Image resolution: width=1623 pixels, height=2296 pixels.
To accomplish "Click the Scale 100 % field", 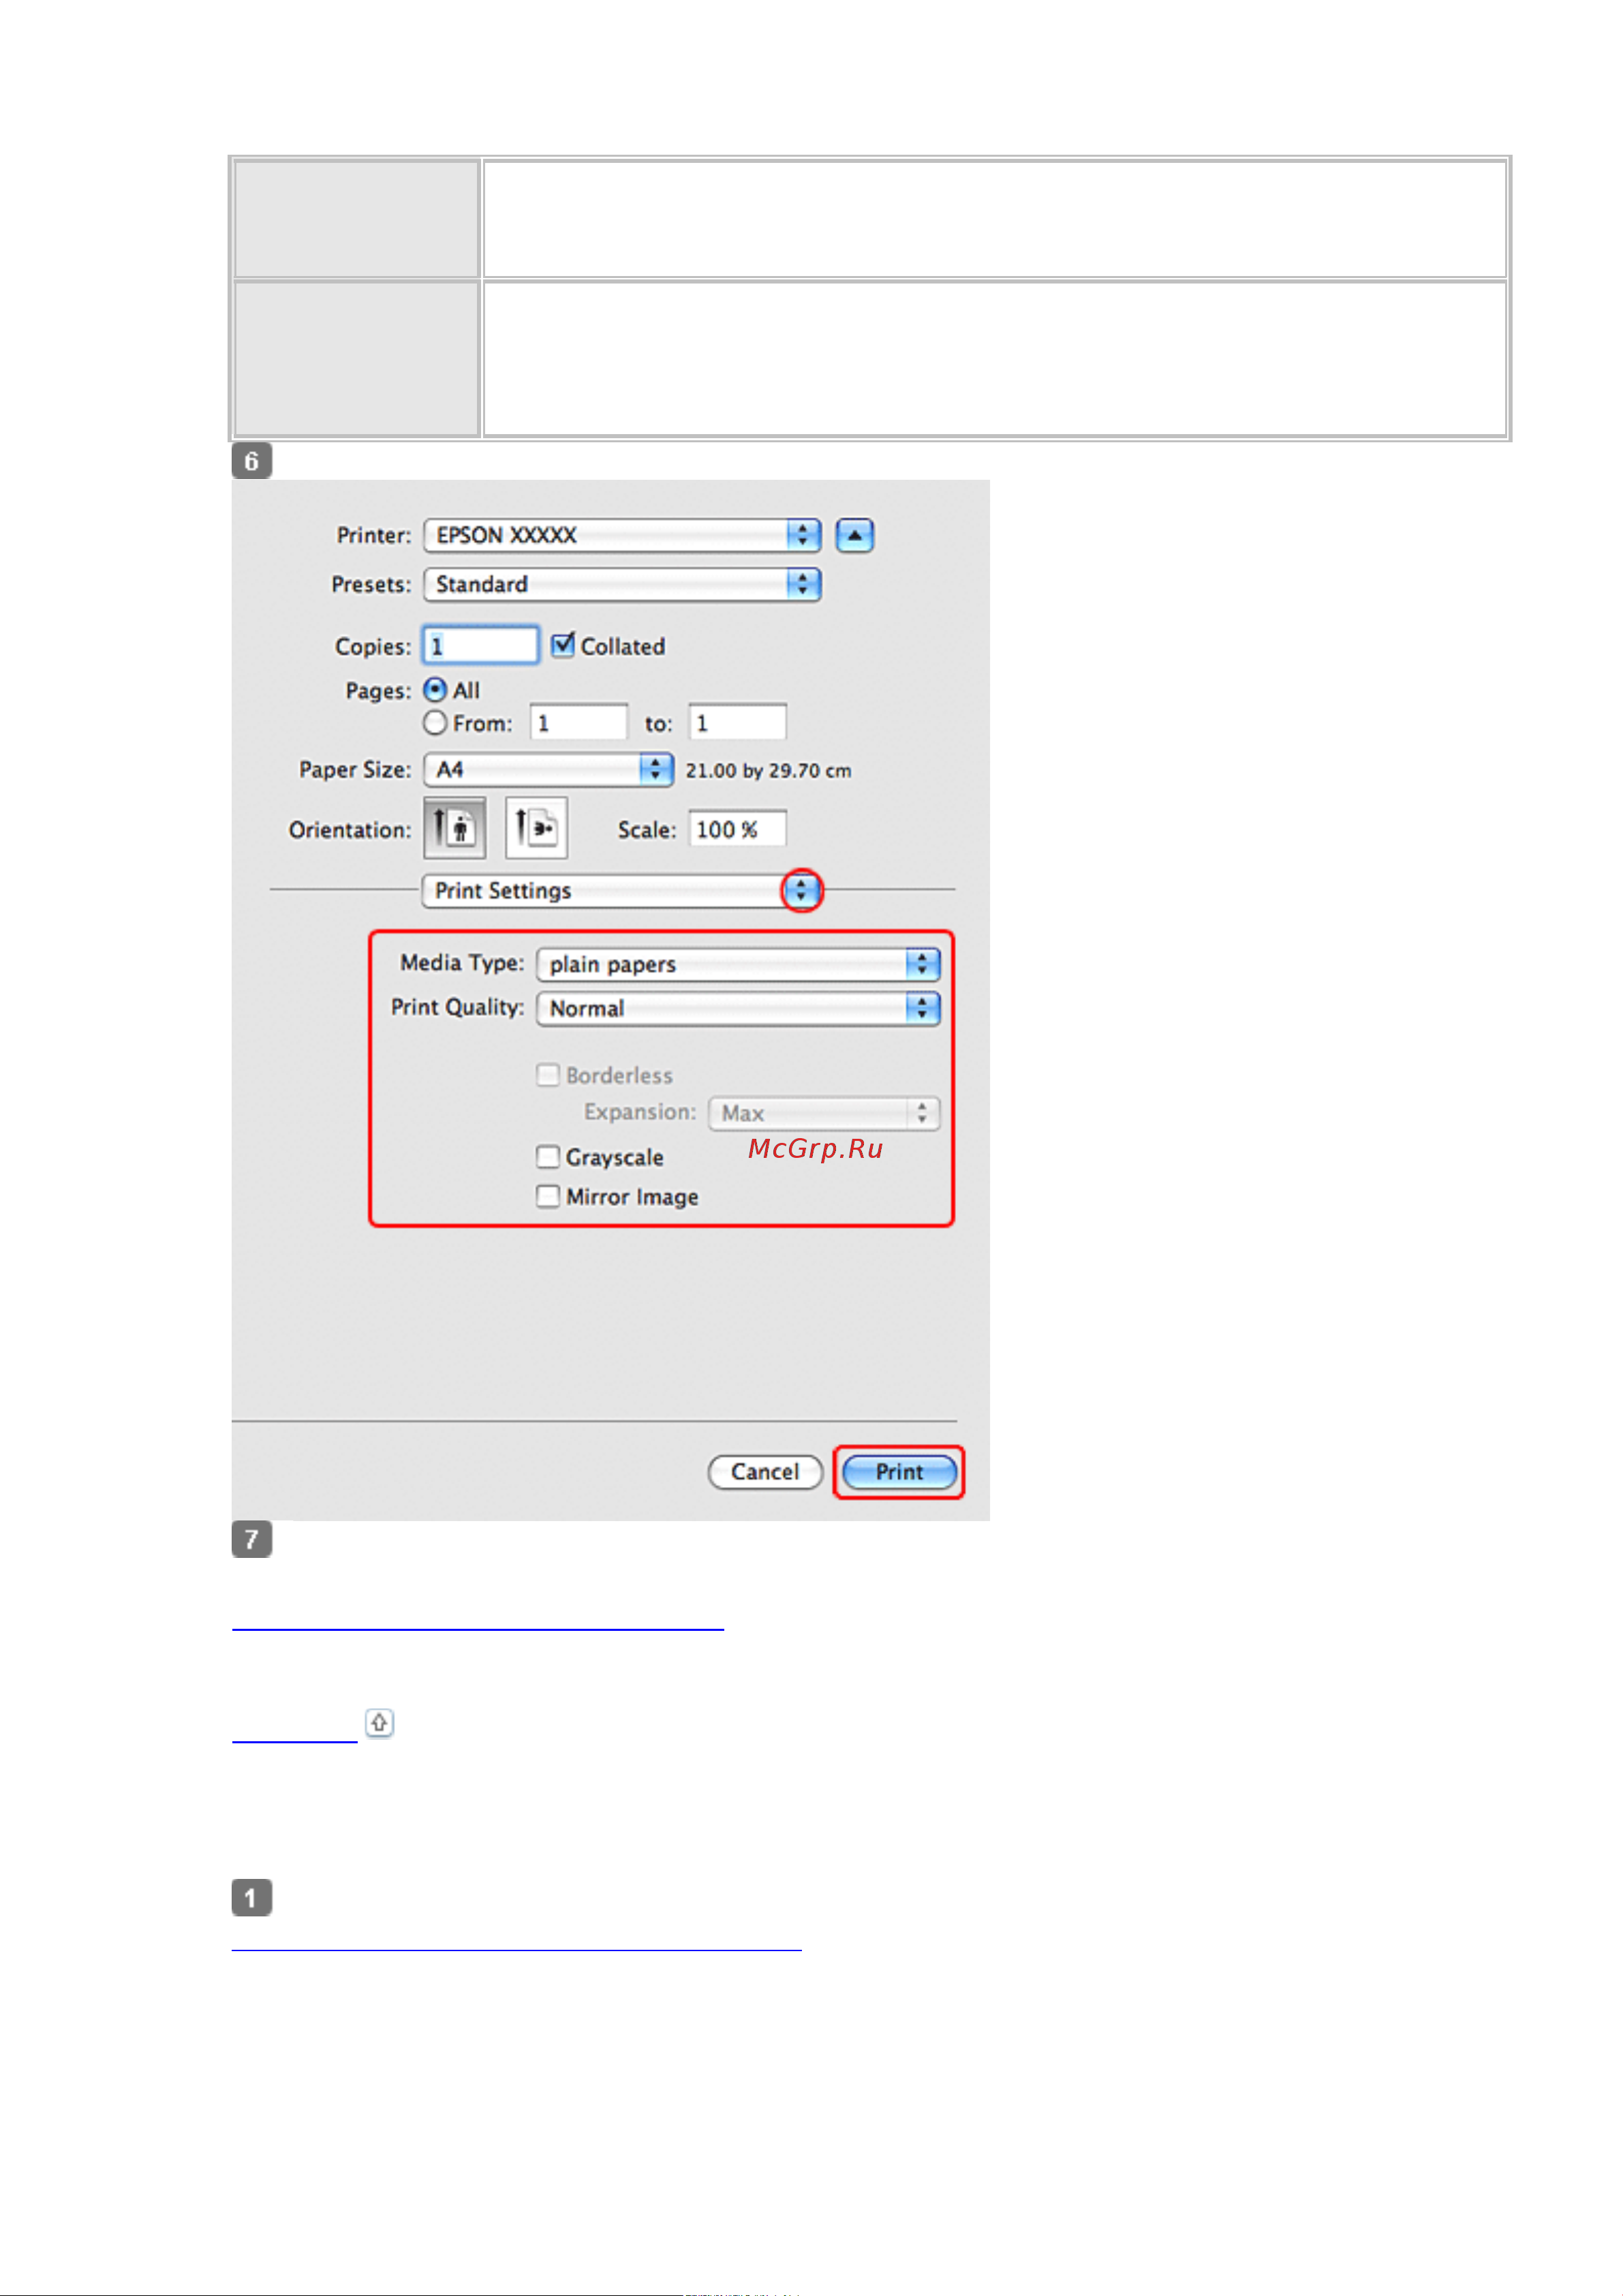I will coord(737,829).
